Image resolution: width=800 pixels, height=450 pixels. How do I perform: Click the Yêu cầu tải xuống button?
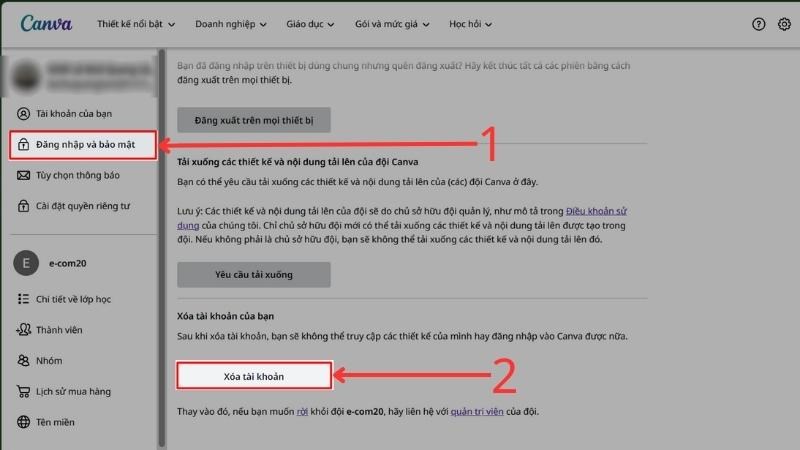click(254, 274)
